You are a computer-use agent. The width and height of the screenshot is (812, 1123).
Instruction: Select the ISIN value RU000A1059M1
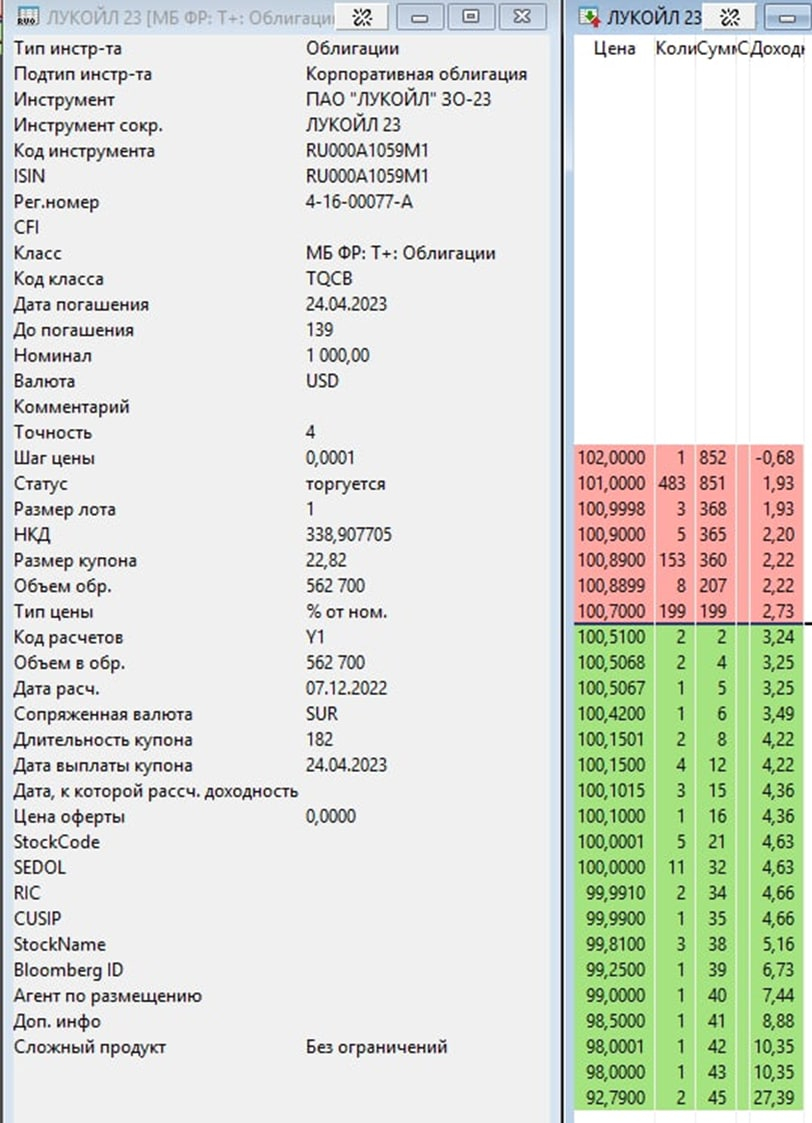[367, 177]
